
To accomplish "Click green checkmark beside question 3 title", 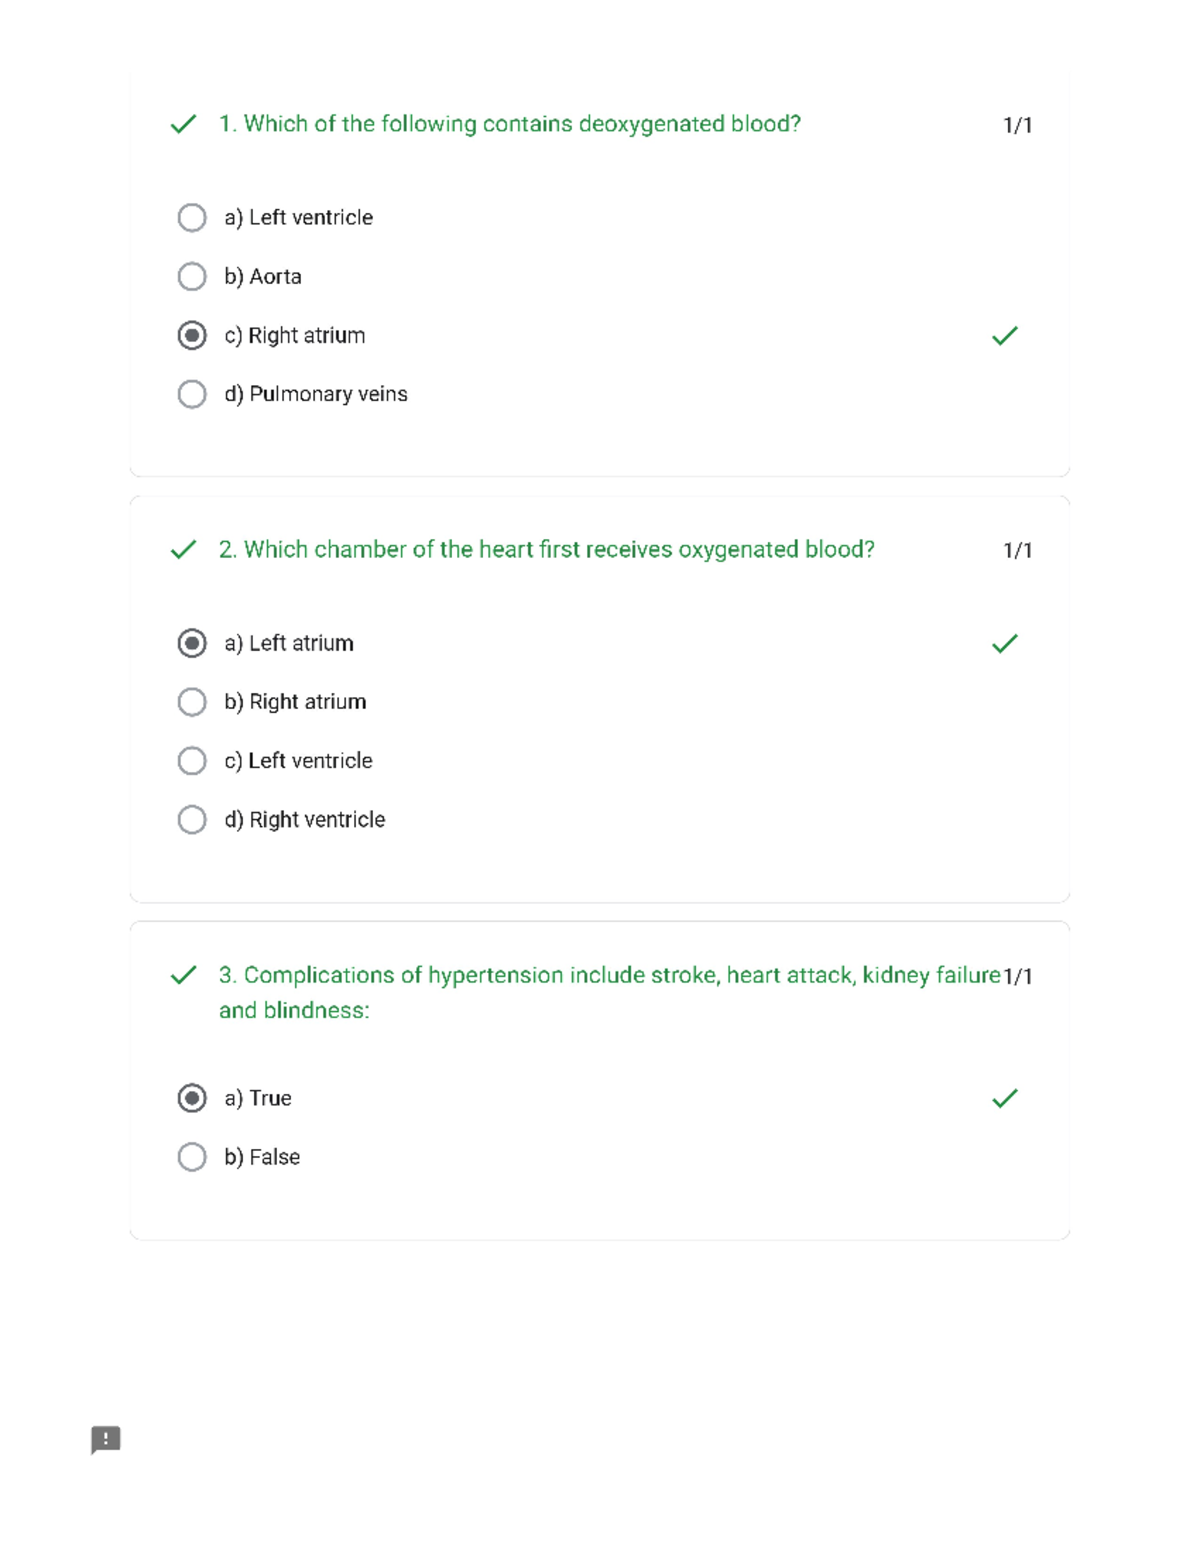I will click(x=183, y=975).
